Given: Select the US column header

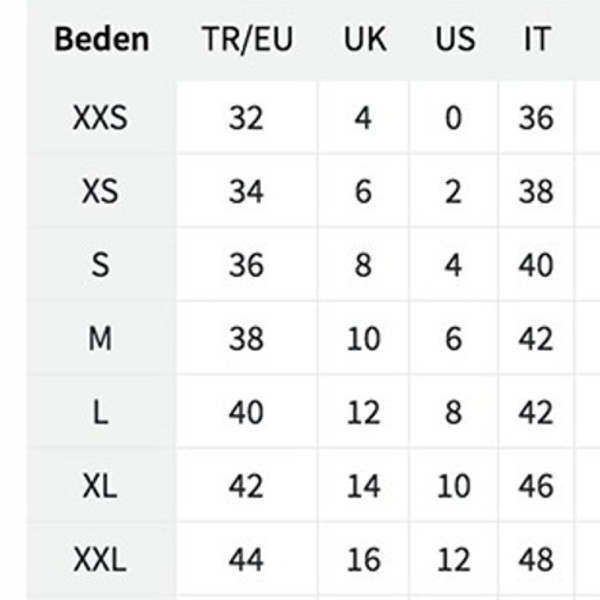Looking at the screenshot, I should coord(455,39).
